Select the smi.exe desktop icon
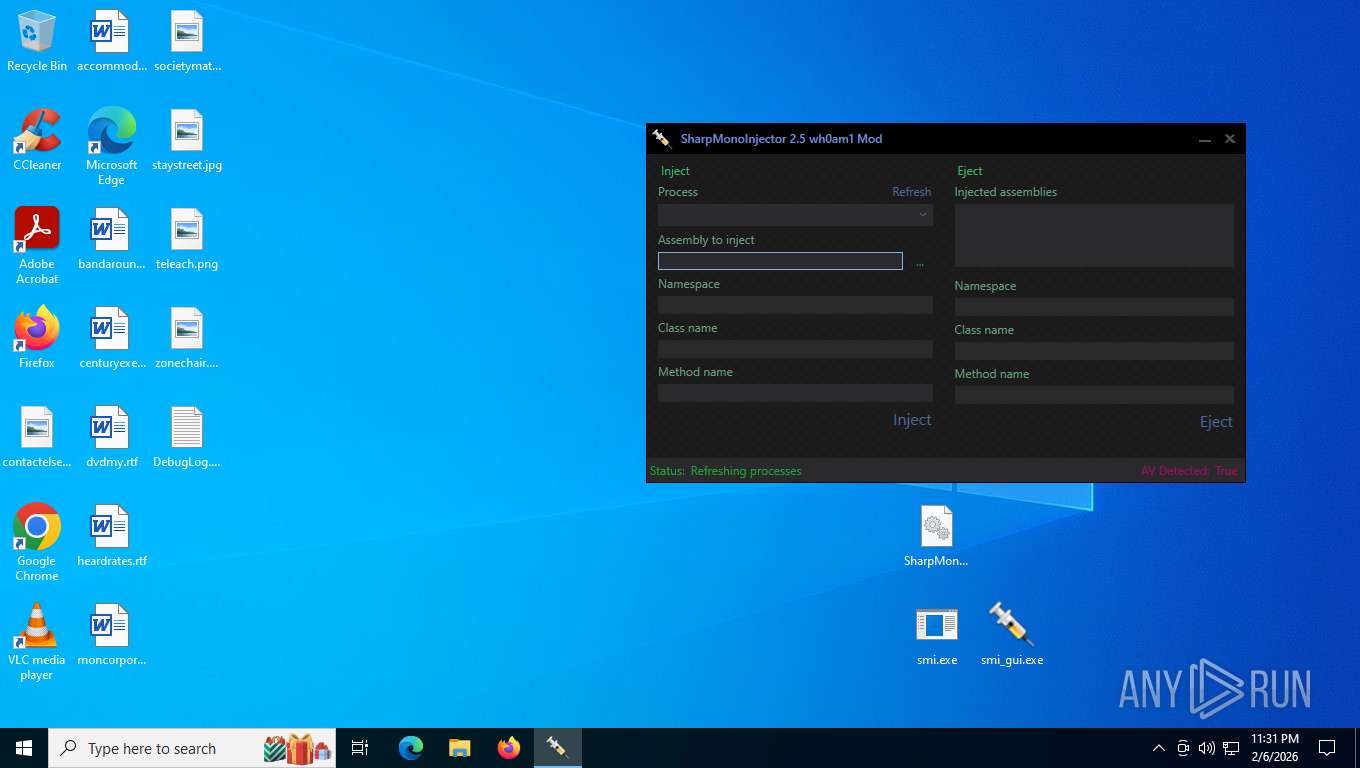The image size is (1360, 768). [937, 635]
